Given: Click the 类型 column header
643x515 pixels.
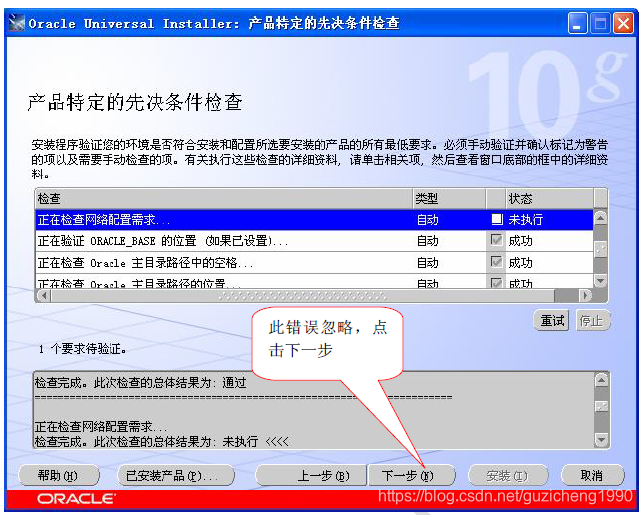Looking at the screenshot, I should 449,199.
